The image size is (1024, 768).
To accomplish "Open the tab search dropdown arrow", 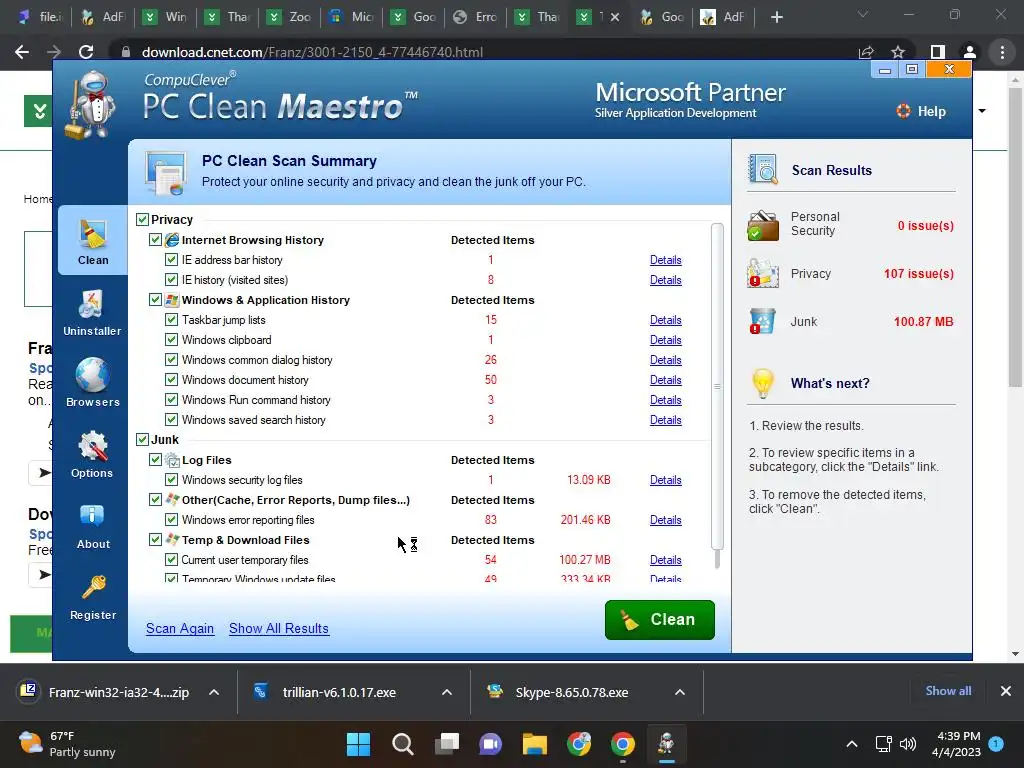I will pos(863,14).
